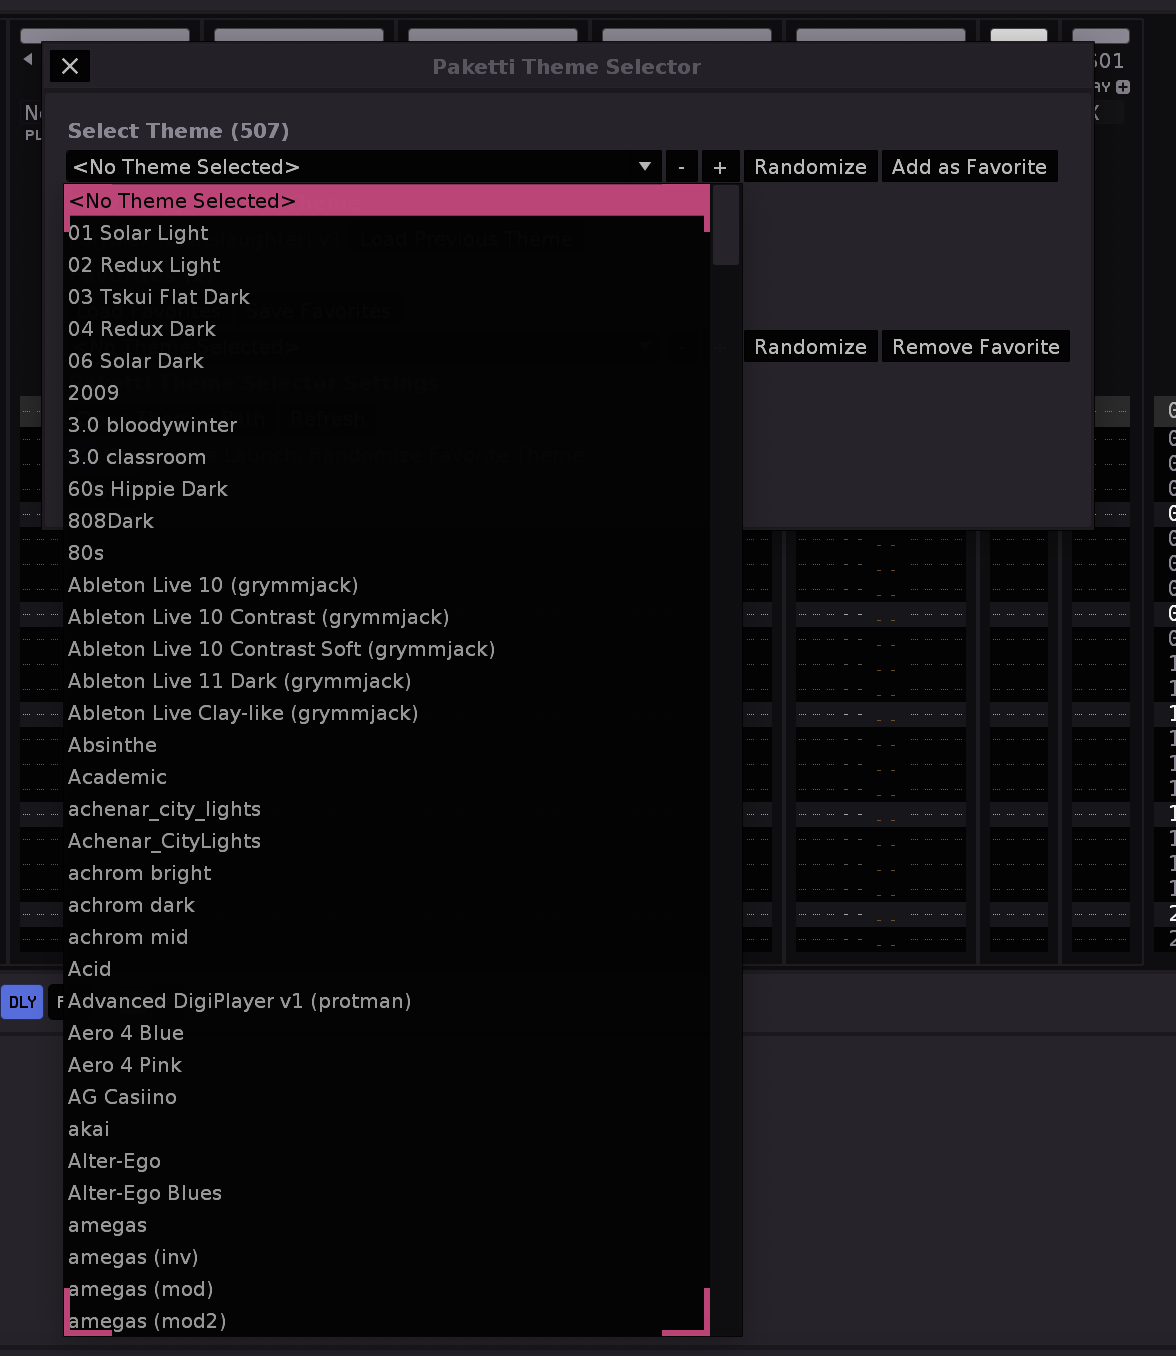Select Alter-Ego Blues theme

[145, 1193]
